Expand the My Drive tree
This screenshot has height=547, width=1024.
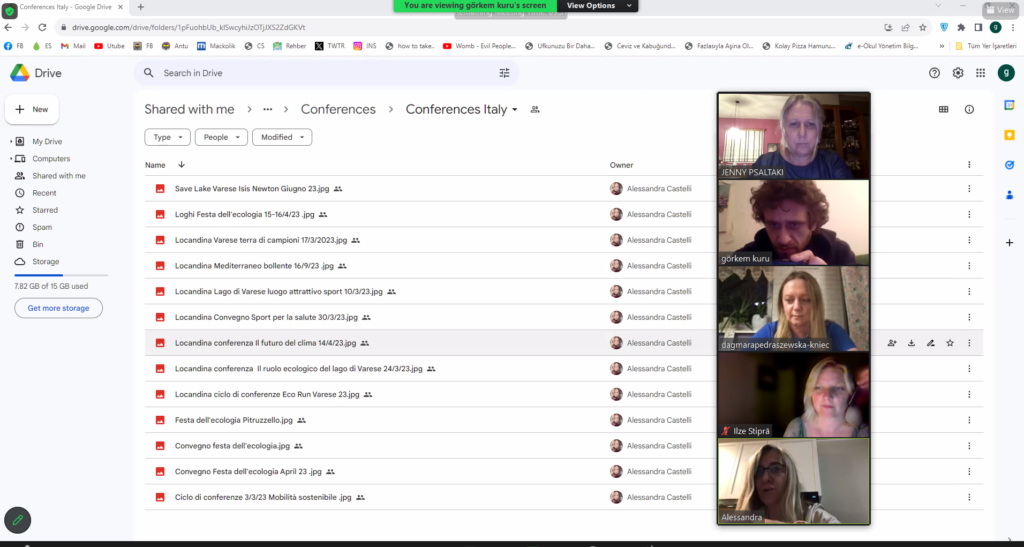[x=11, y=142]
